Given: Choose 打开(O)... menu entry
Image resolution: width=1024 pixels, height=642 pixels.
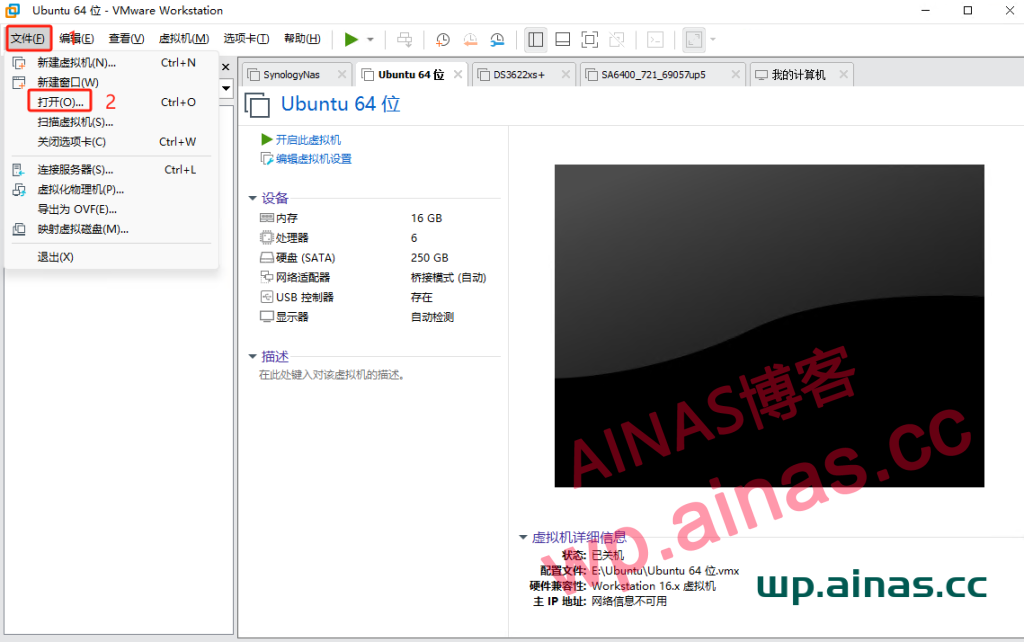Looking at the screenshot, I should pyautogui.click(x=111, y=102).
